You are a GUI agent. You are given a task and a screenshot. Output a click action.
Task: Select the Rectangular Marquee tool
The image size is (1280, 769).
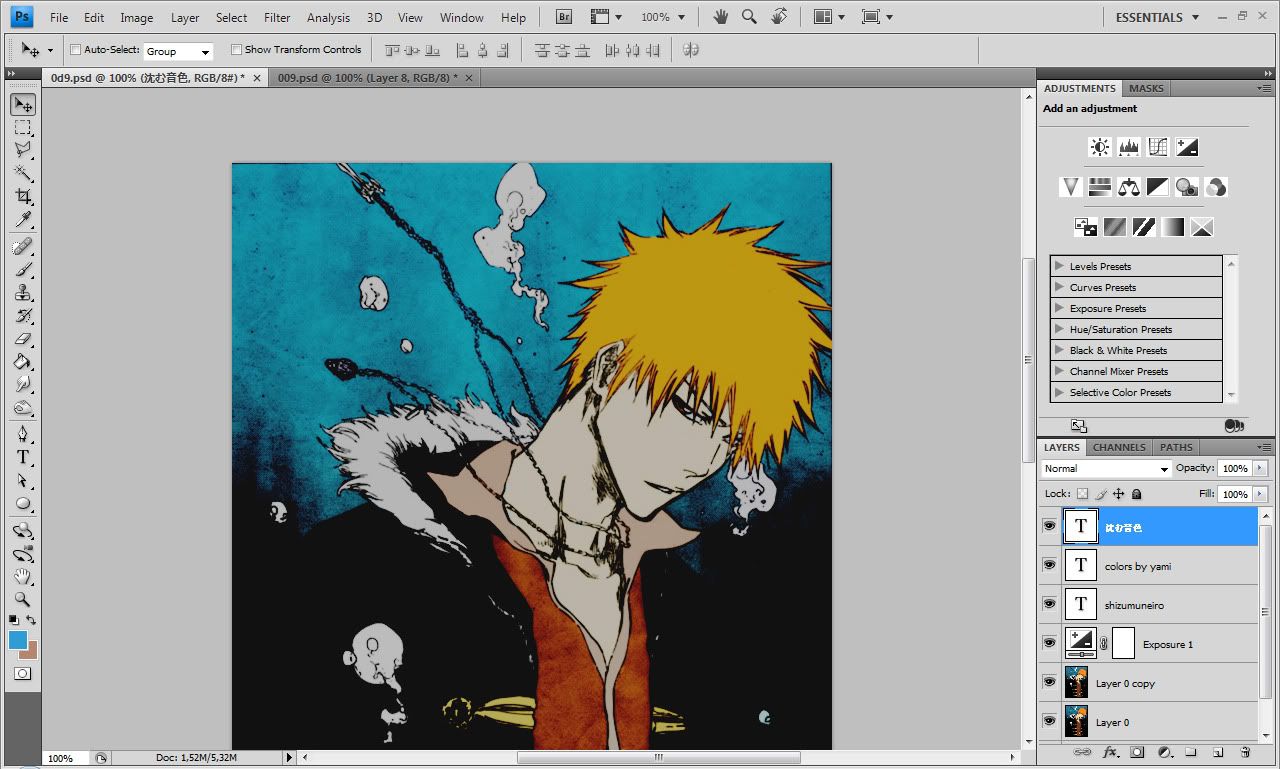click(22, 127)
